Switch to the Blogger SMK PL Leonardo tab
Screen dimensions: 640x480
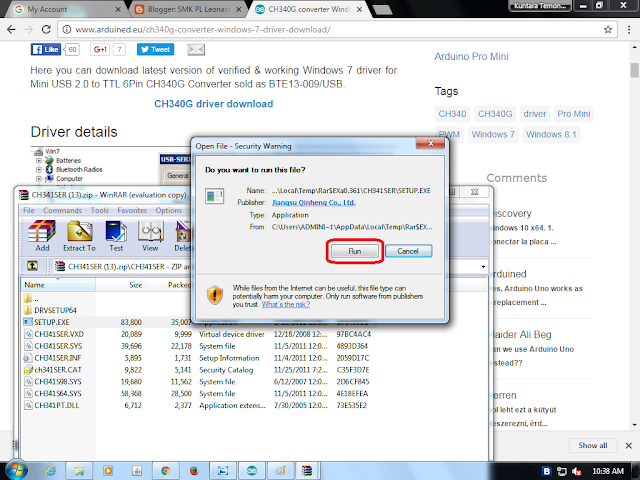pos(188,9)
